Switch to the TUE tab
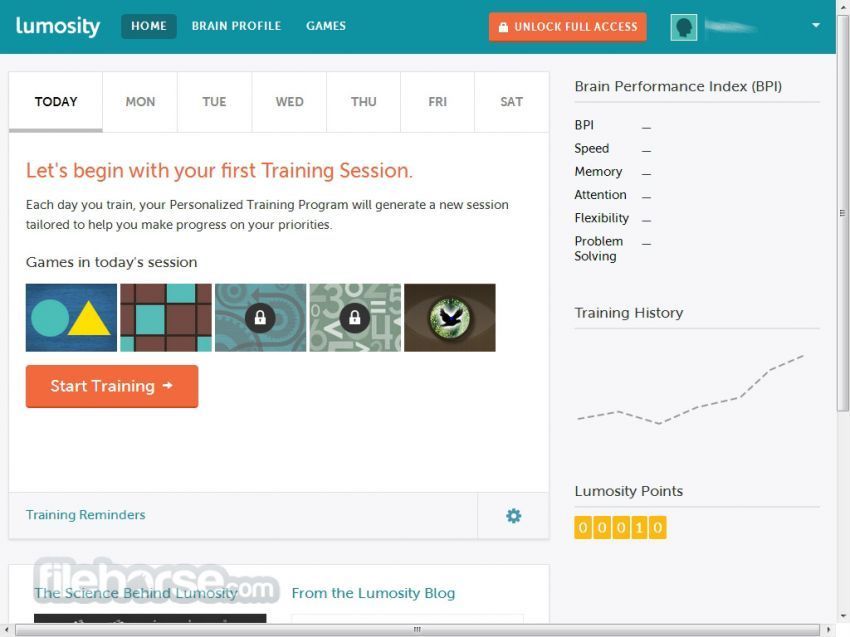This screenshot has width=850, height=637. click(x=214, y=102)
